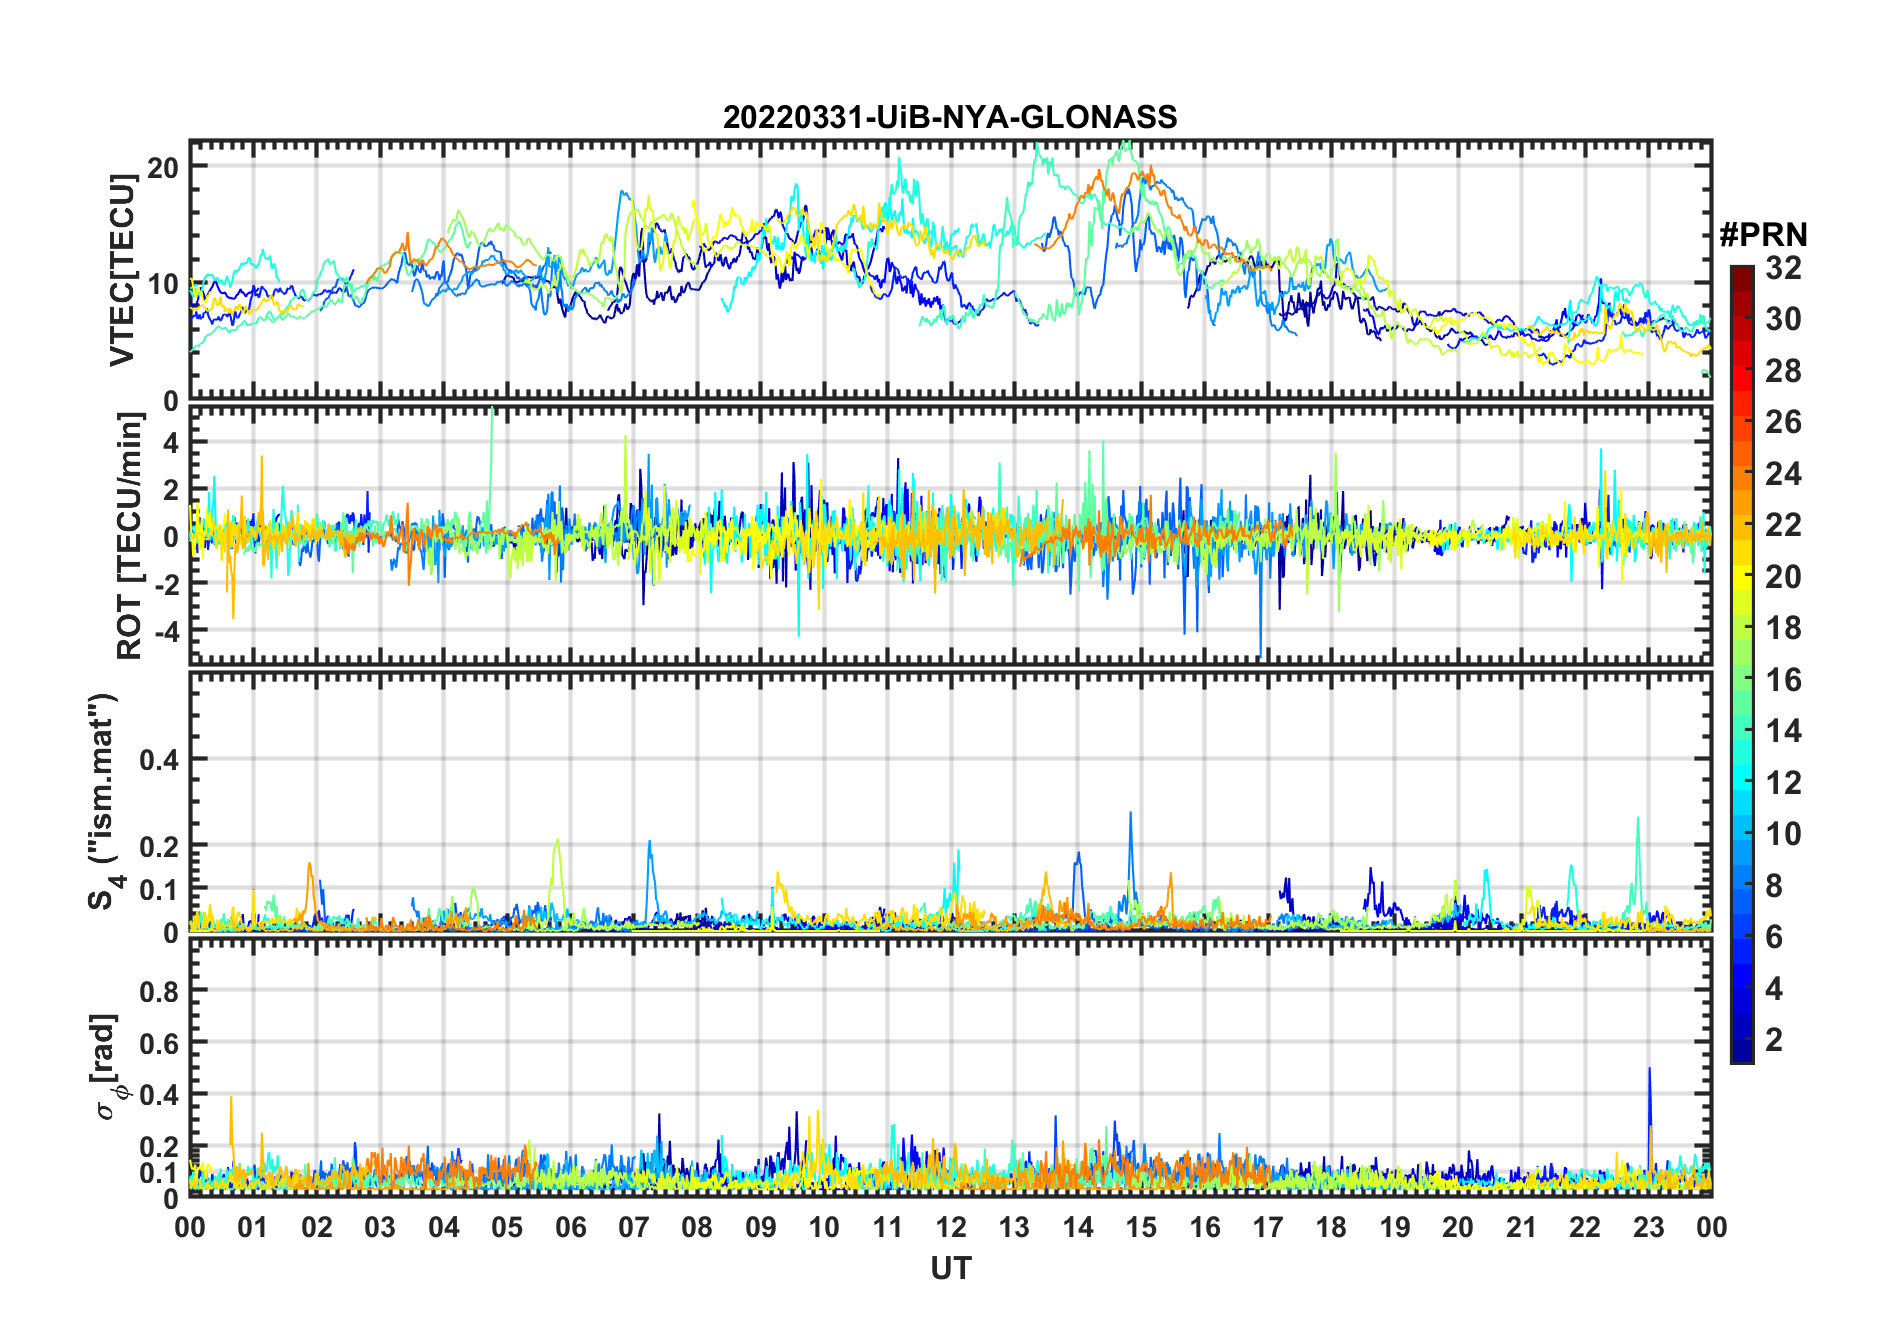Click the sigma-phi y-axis tick 0.6
This screenshot has height=1330, width=1902.
tap(160, 1043)
